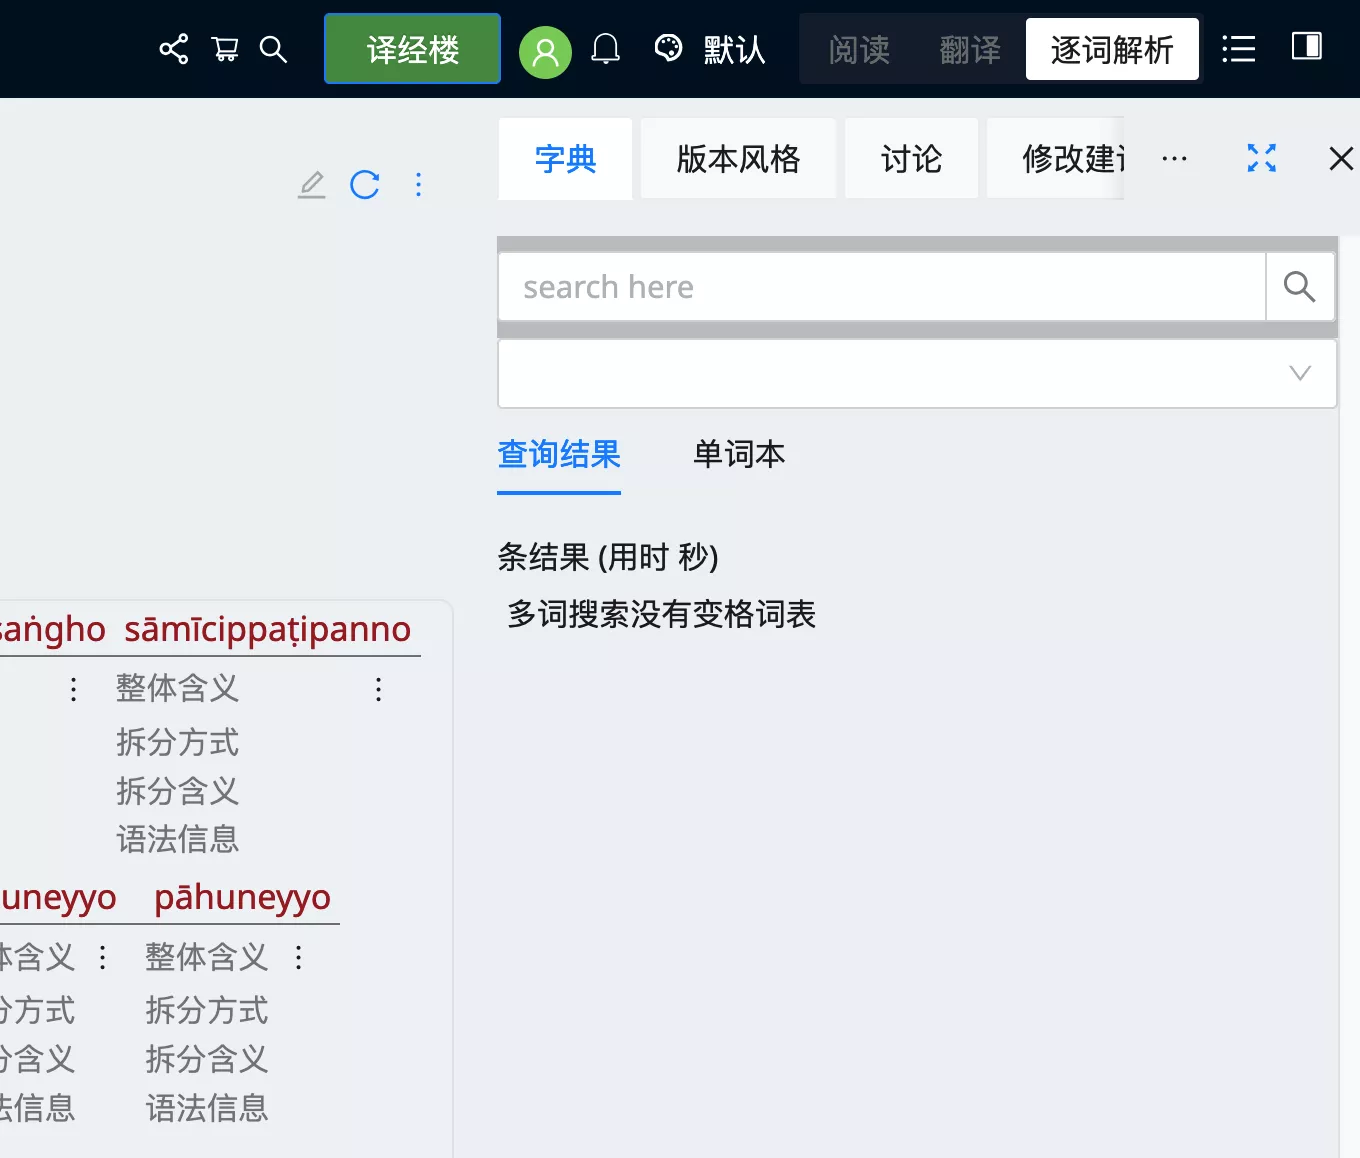This screenshot has height=1158, width=1360.
Task: Click the fully visible word pāhuneyyo
Action: click(242, 897)
